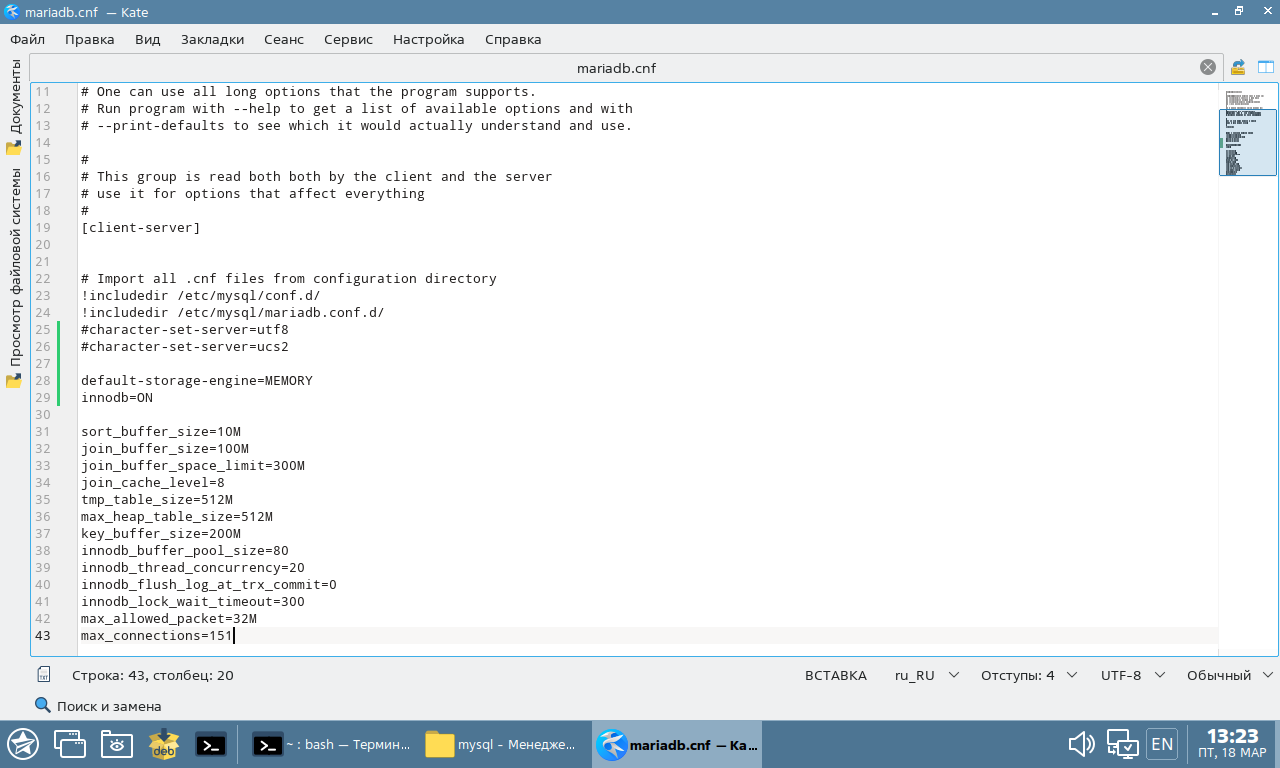The image size is (1280, 768).
Task: Select the mariadb.cnf tab title
Action: coord(617,68)
